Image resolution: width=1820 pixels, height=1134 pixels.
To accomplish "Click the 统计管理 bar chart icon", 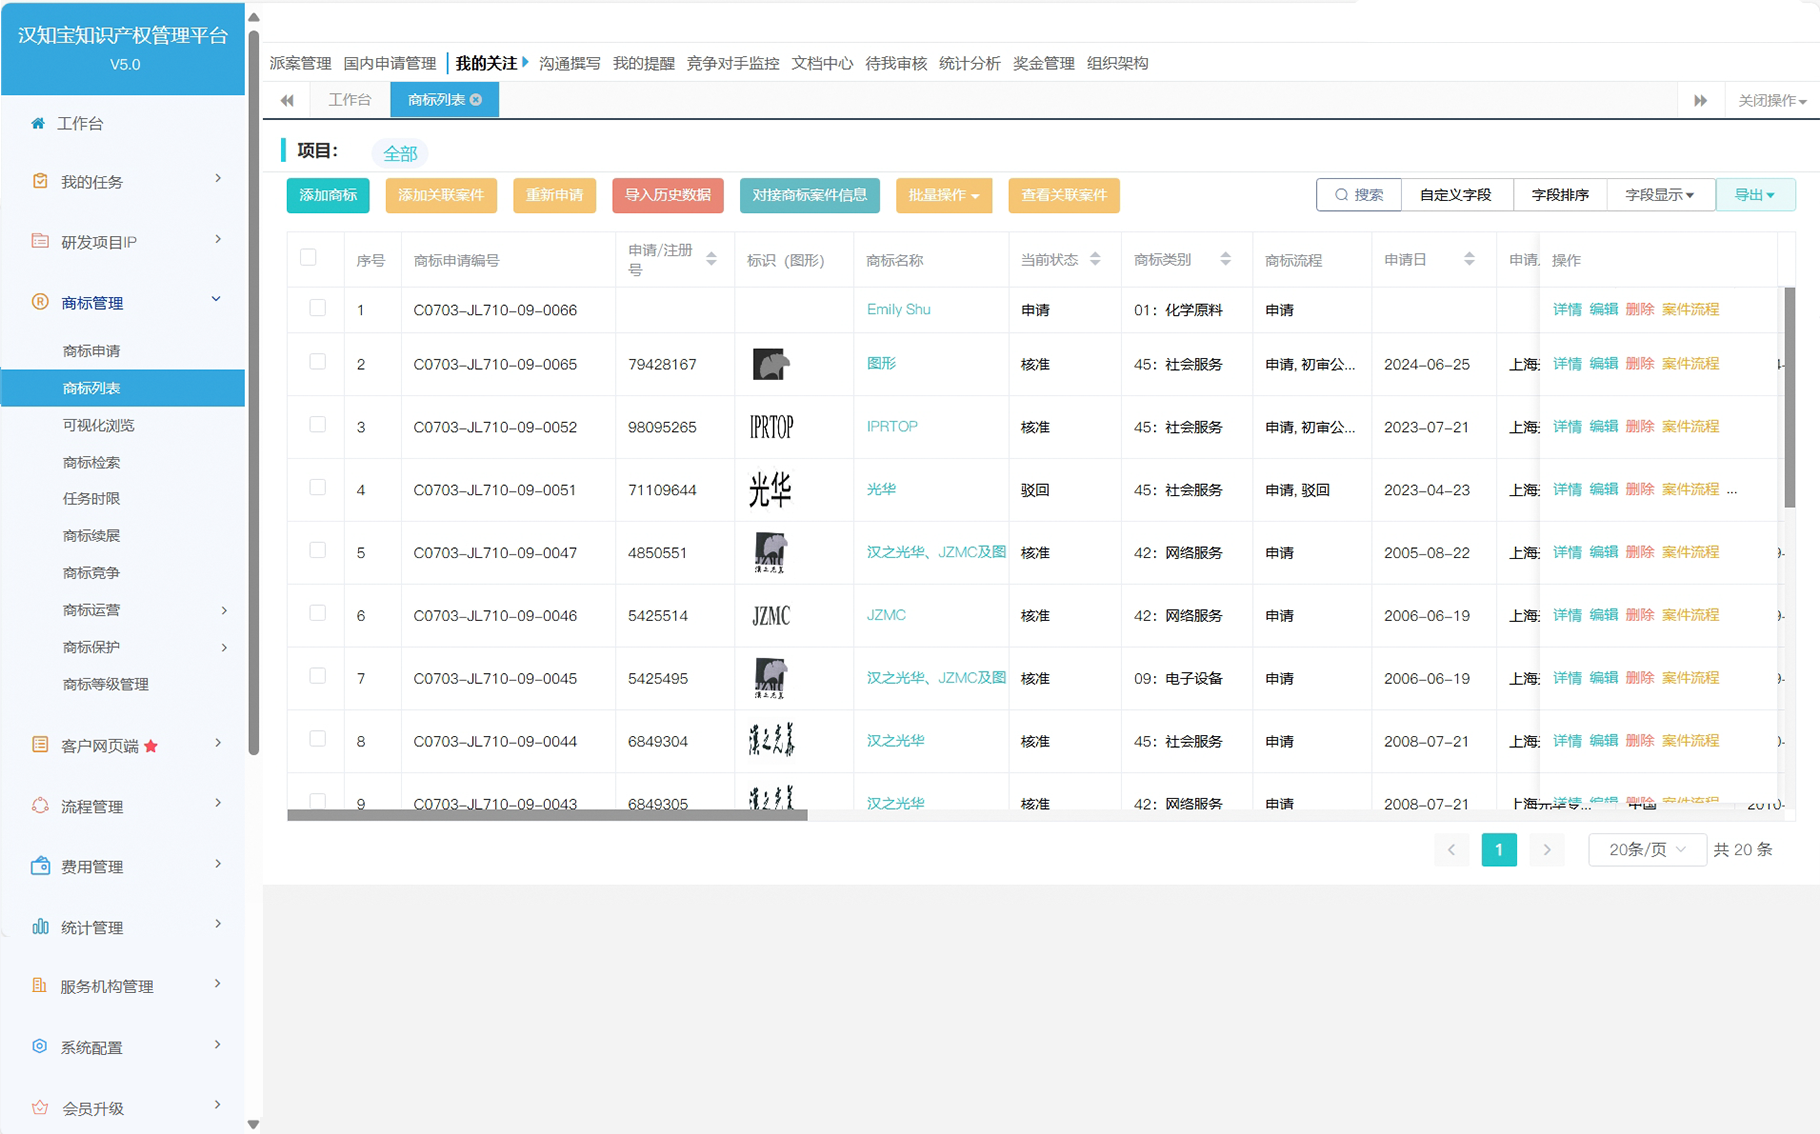I will (40, 927).
